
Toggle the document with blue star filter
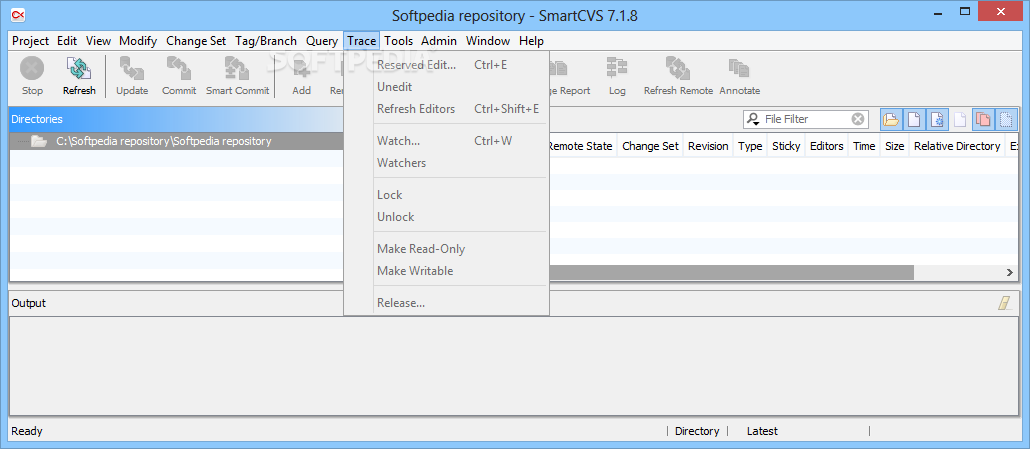pyautogui.click(x=937, y=119)
